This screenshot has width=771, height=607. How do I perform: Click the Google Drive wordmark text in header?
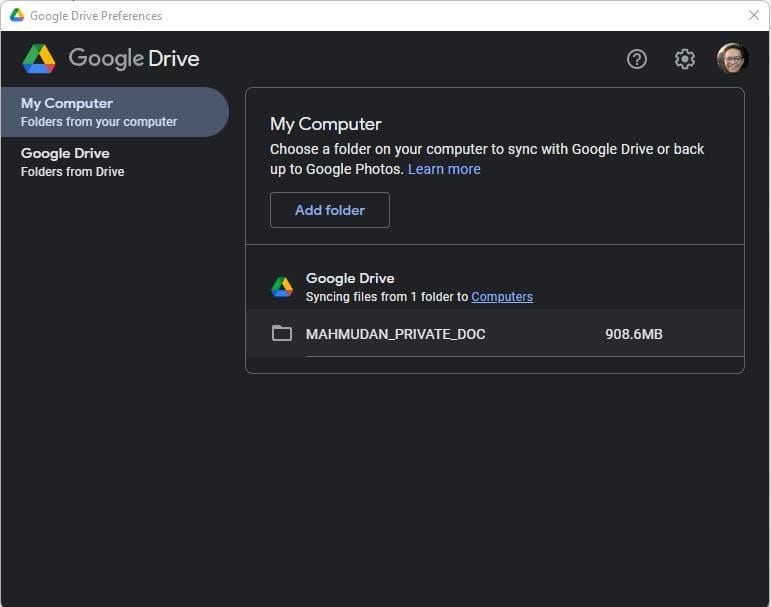(x=134, y=59)
